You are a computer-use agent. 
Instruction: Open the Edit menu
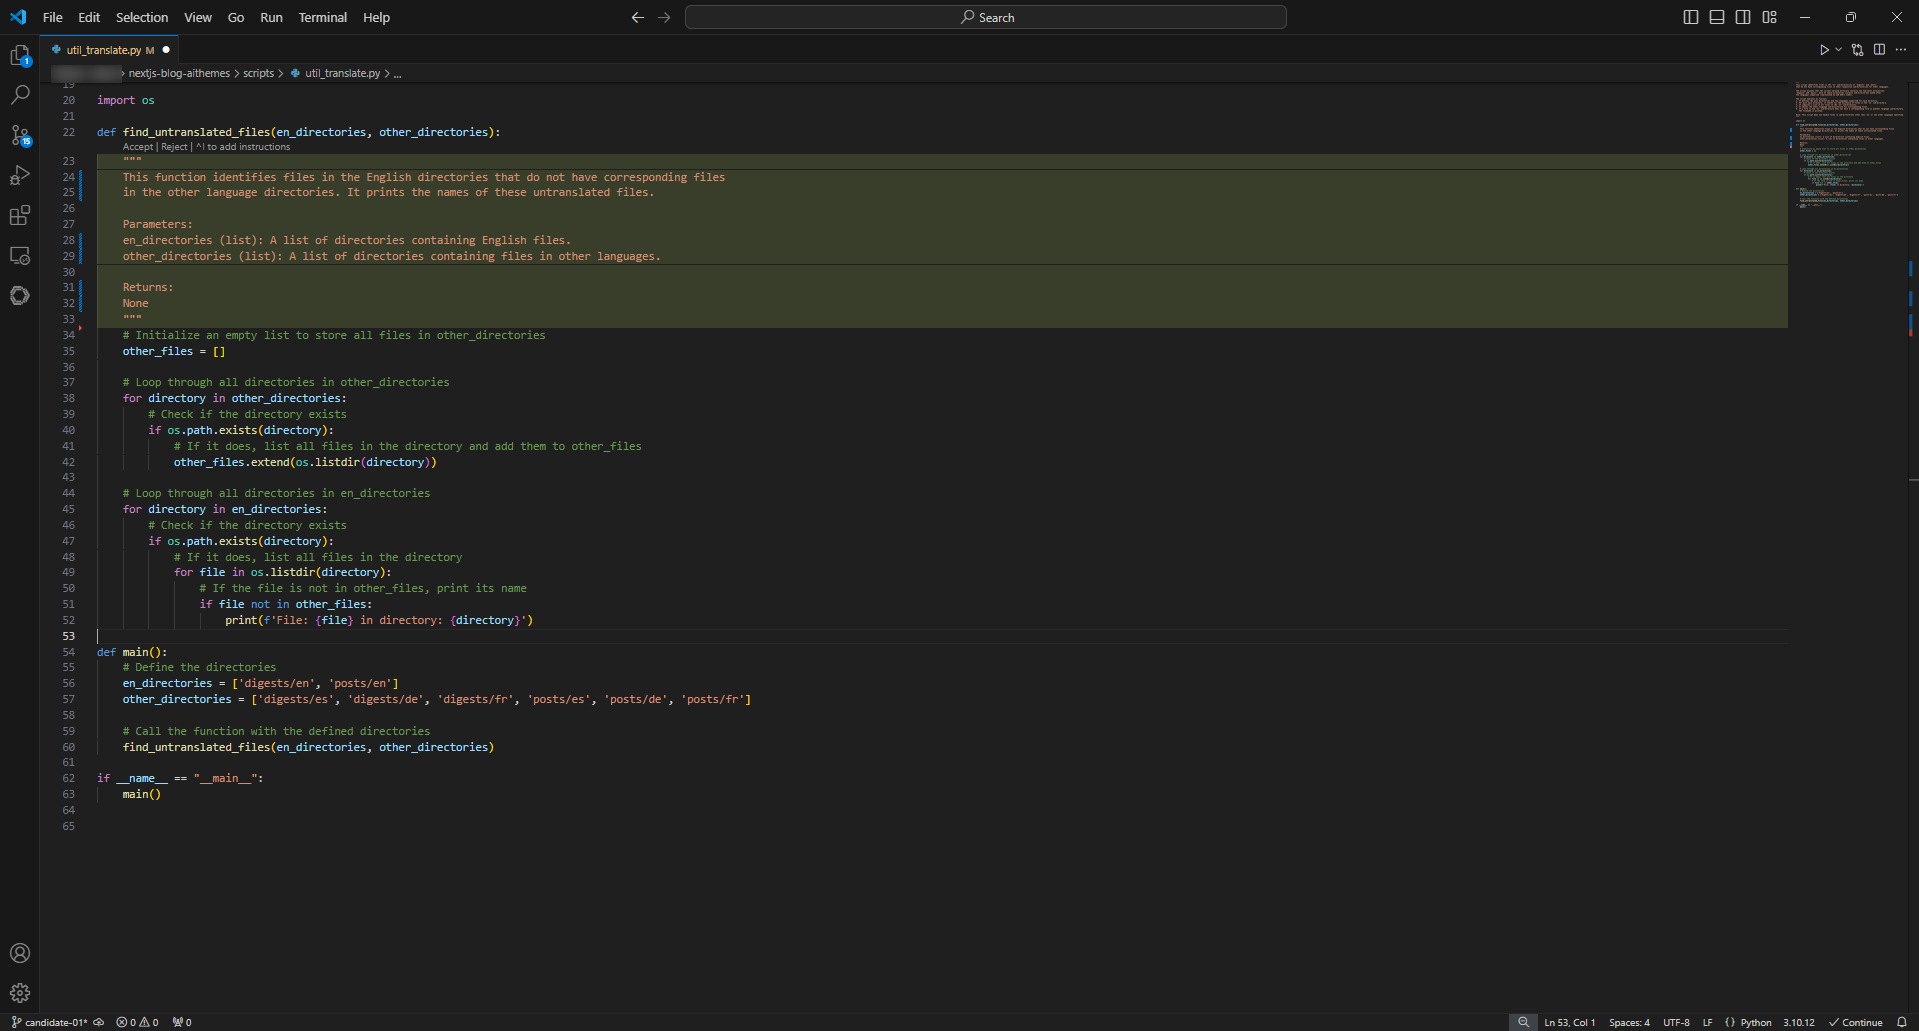89,17
